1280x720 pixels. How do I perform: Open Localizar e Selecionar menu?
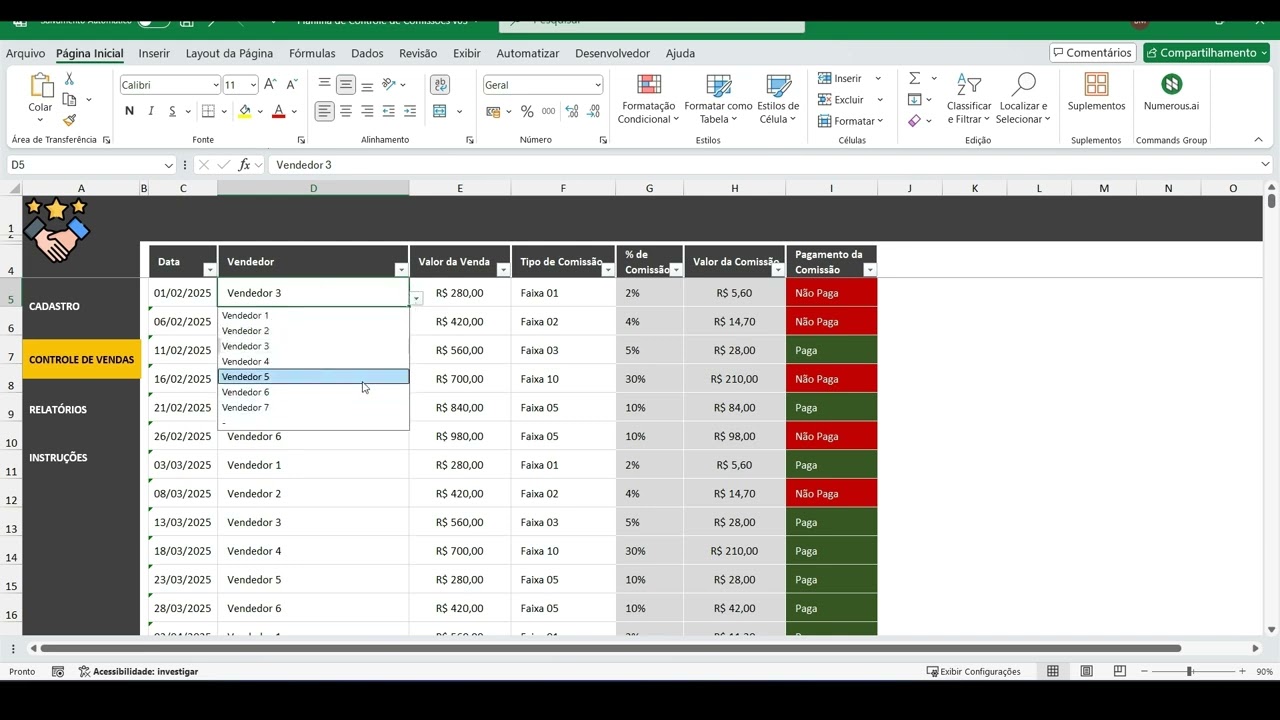pos(1023,98)
